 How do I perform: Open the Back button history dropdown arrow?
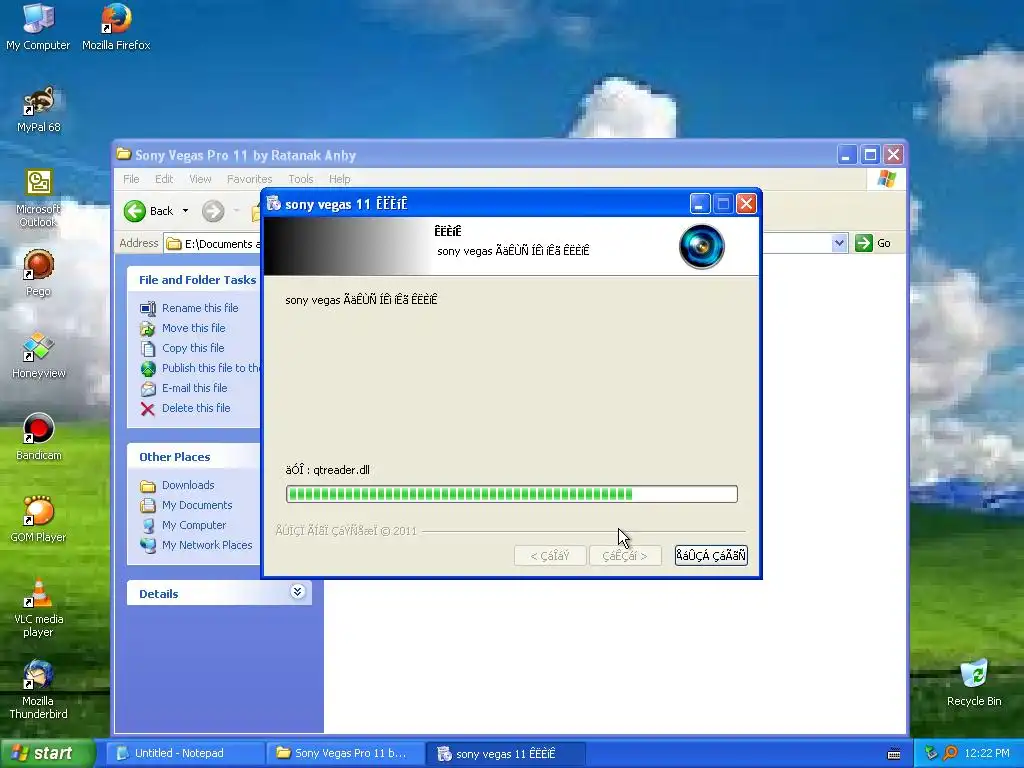185,211
